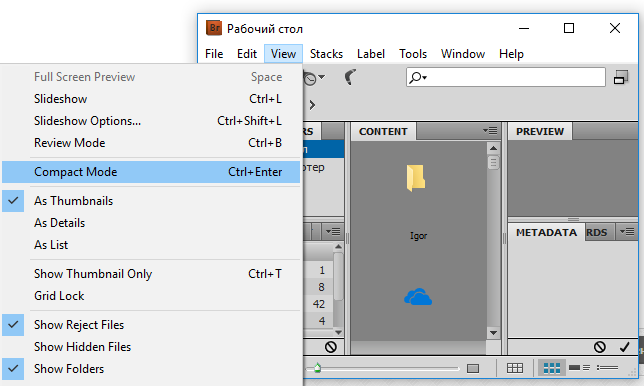Select the list view icon at bottom
This screenshot has width=644, height=386.
pyautogui.click(x=607, y=368)
